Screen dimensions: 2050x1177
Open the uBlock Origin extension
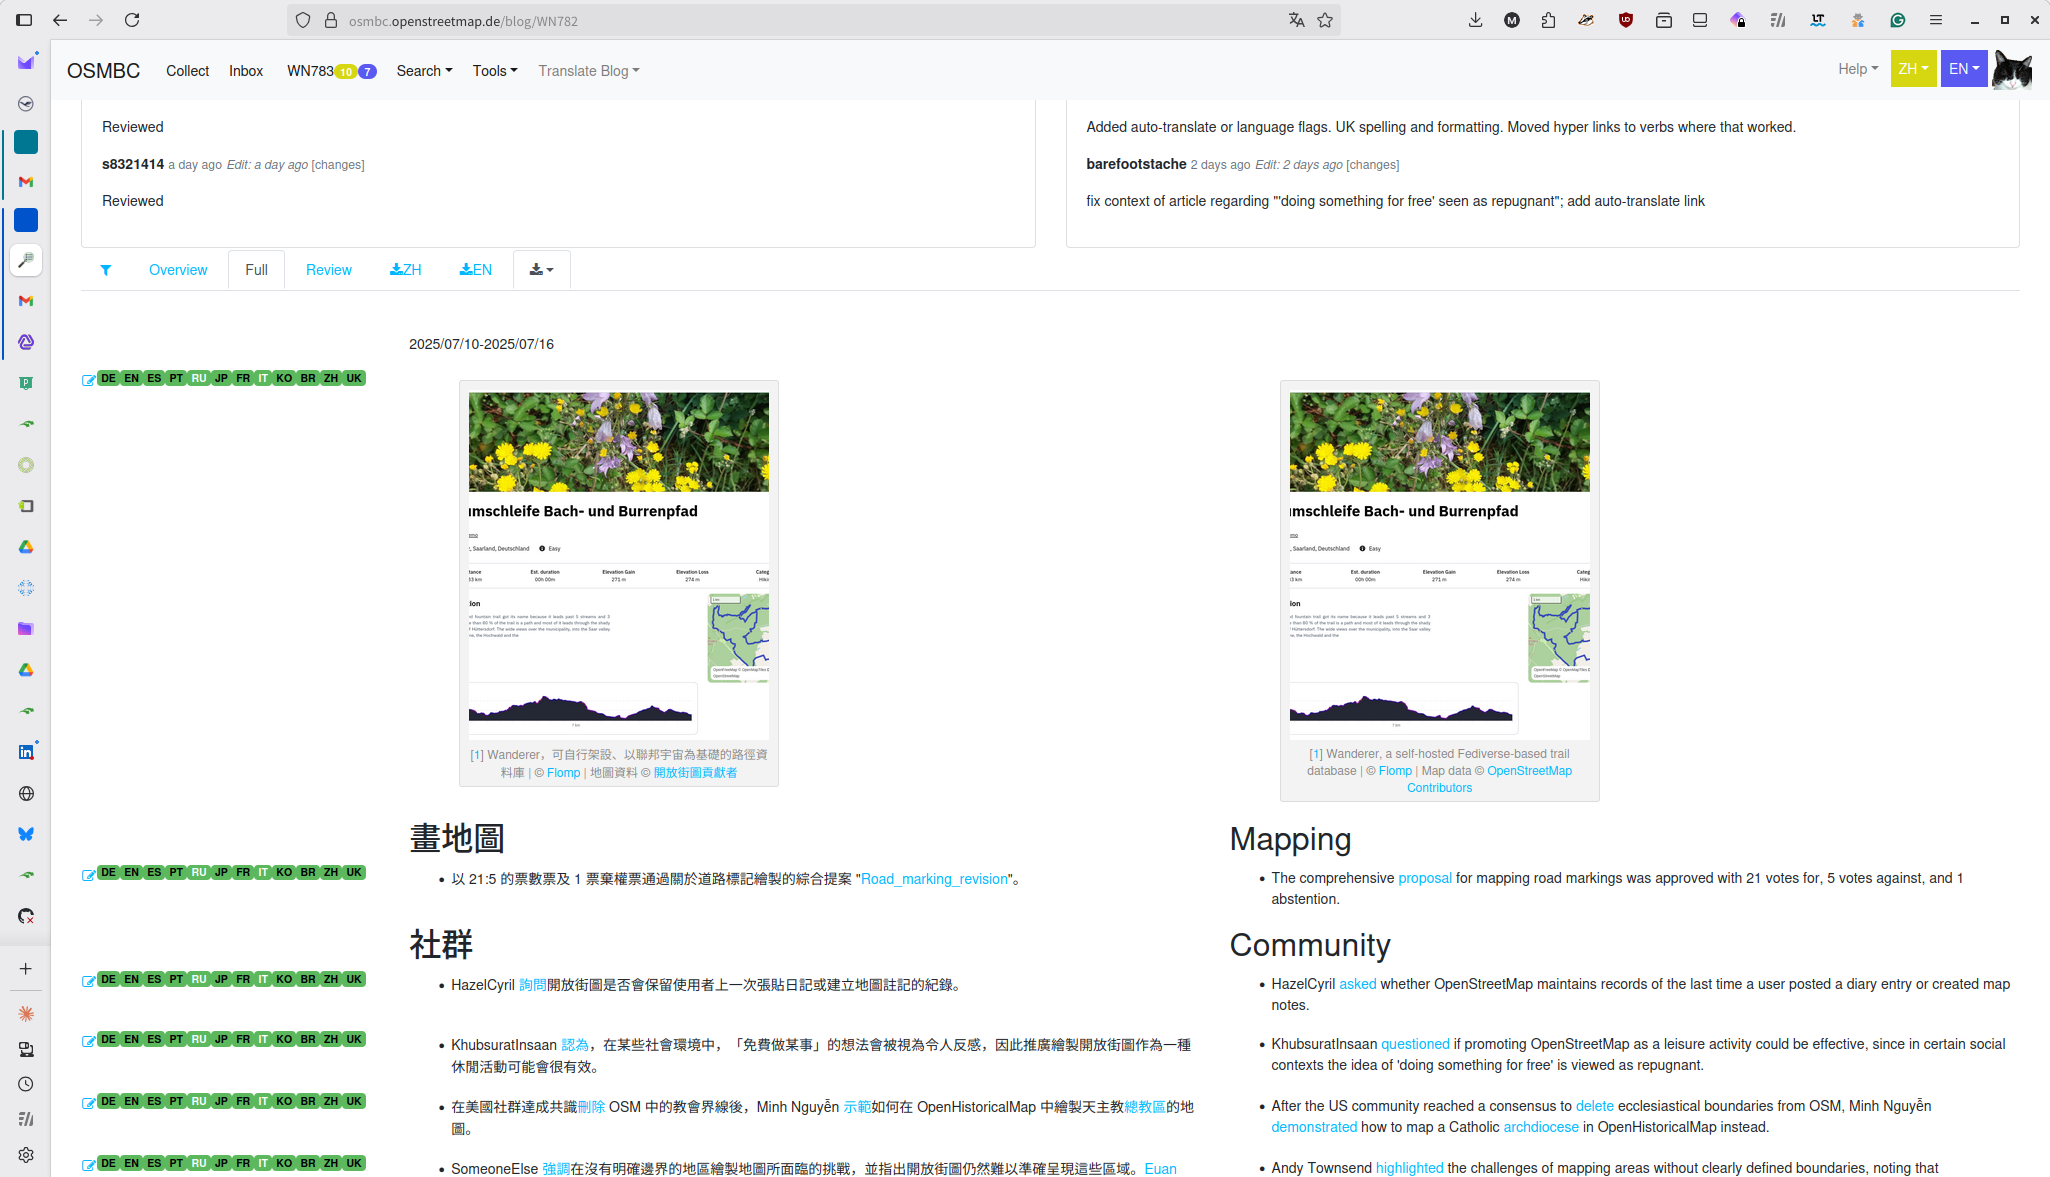click(1626, 20)
